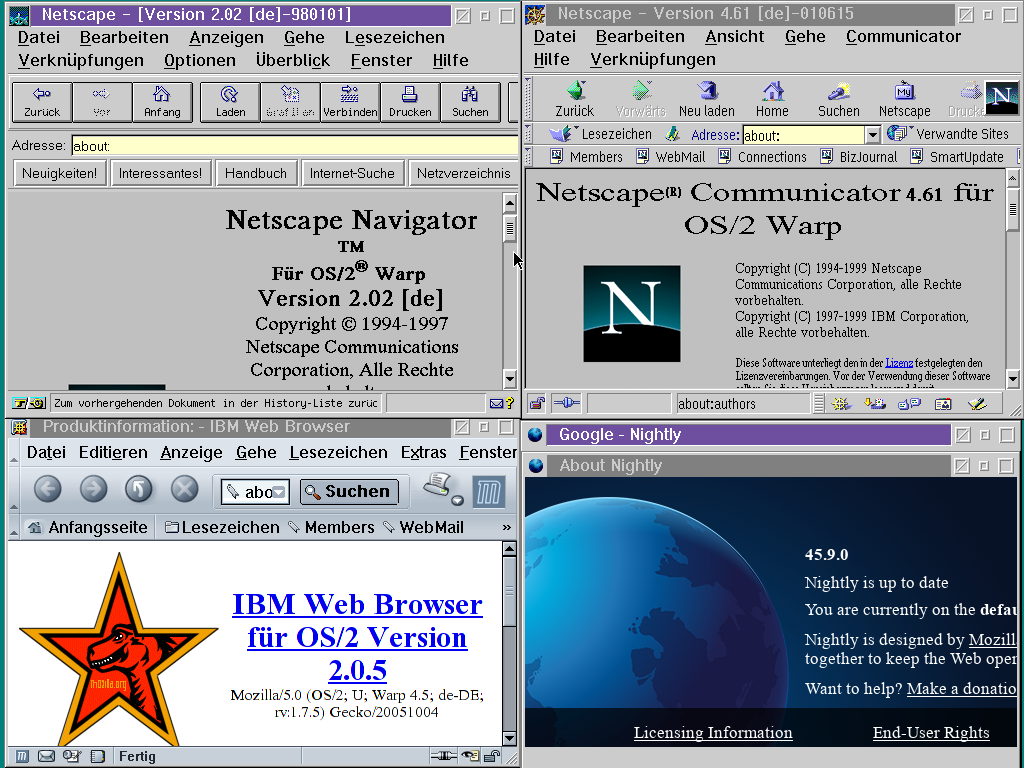Click the printer icon in IBM Web Browser
The image size is (1024, 768).
point(438,485)
